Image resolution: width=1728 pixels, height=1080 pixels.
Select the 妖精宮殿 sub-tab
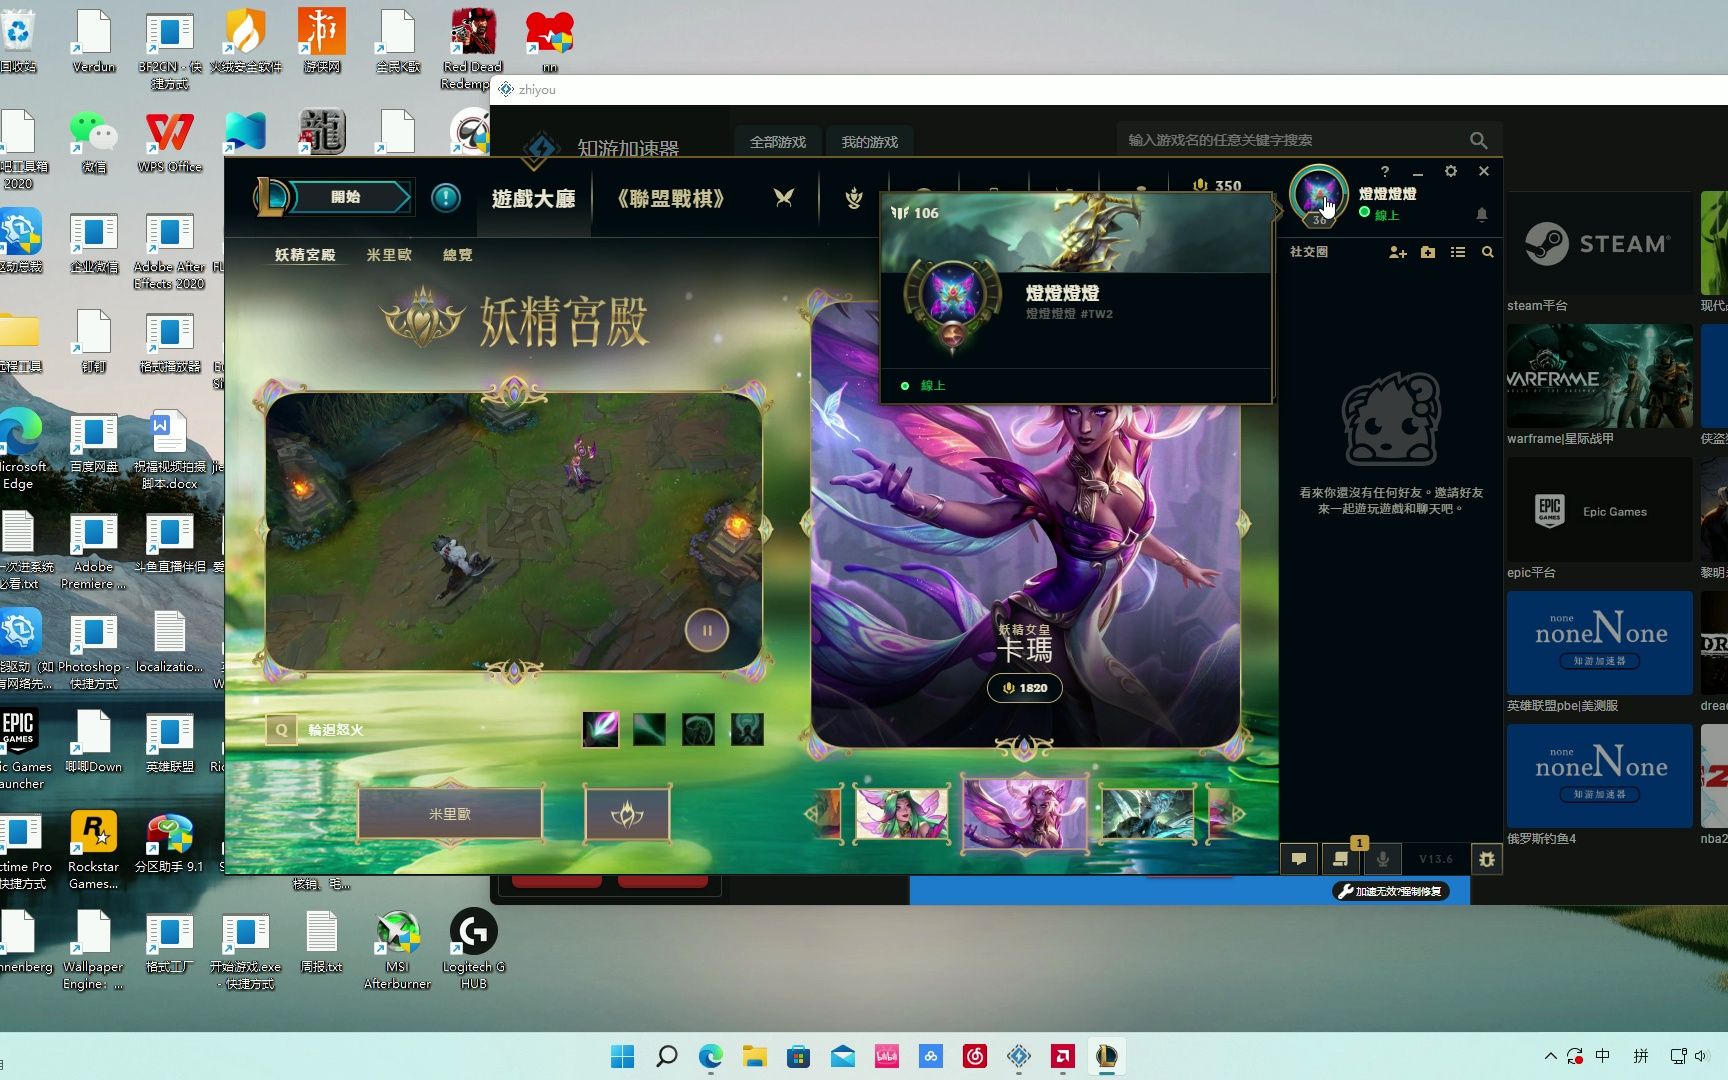coord(305,255)
